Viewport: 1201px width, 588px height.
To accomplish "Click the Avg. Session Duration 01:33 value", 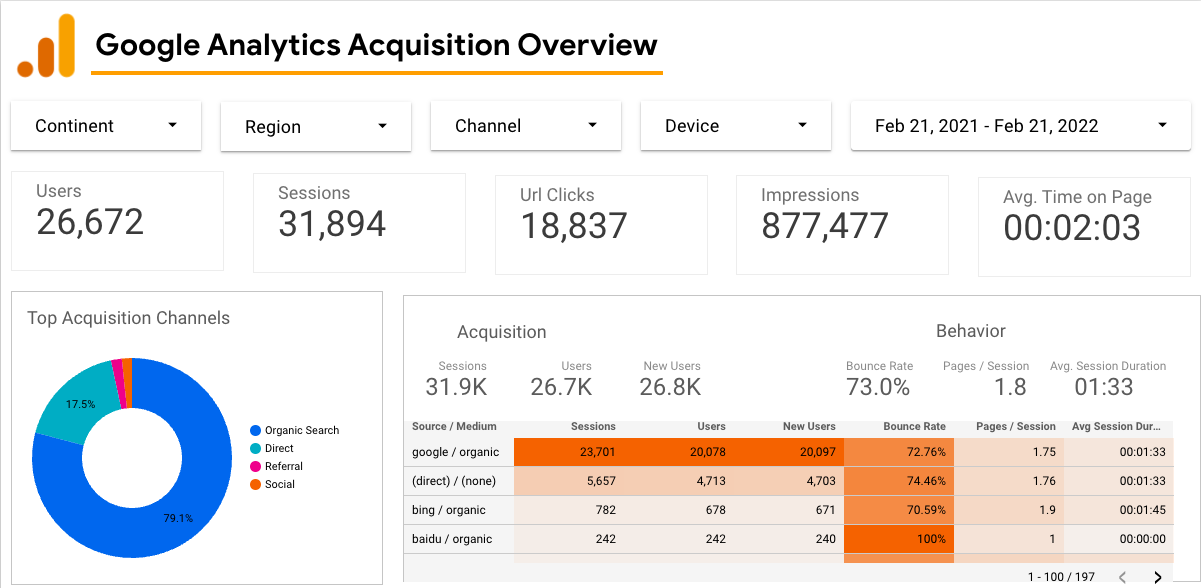I will pyautogui.click(x=1104, y=387).
